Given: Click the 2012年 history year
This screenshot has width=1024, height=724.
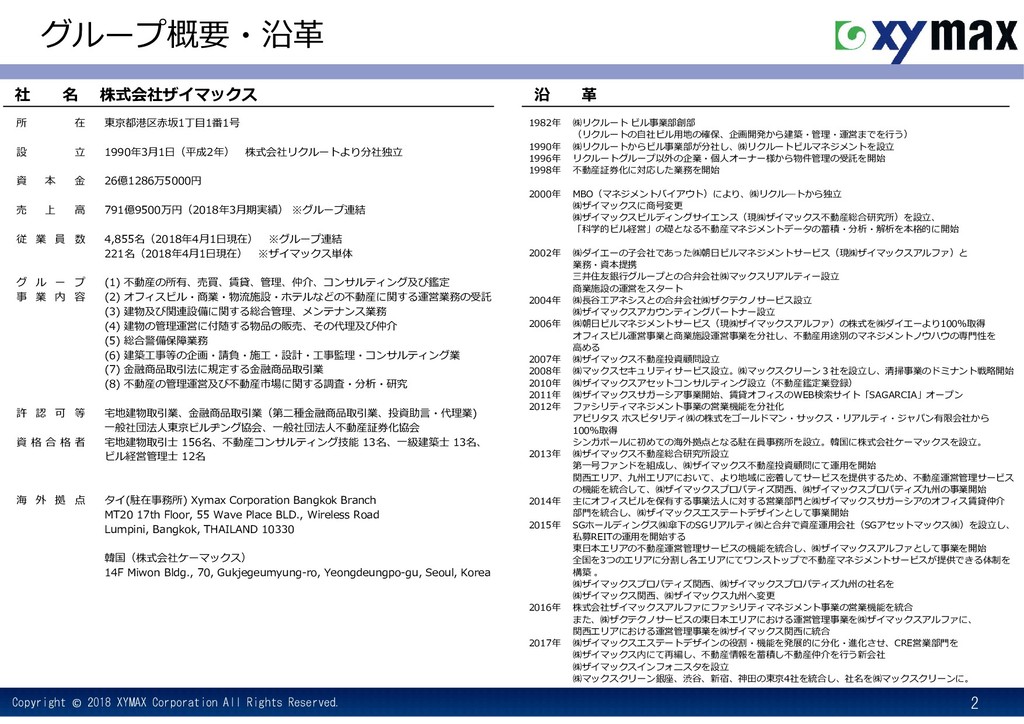Looking at the screenshot, I should tap(545, 407).
